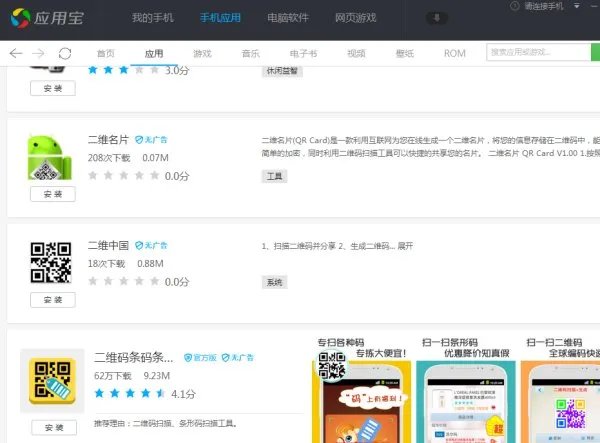Open the 二维码条码条... app title
The width and height of the screenshot is (600, 443).
pyautogui.click(x=134, y=357)
